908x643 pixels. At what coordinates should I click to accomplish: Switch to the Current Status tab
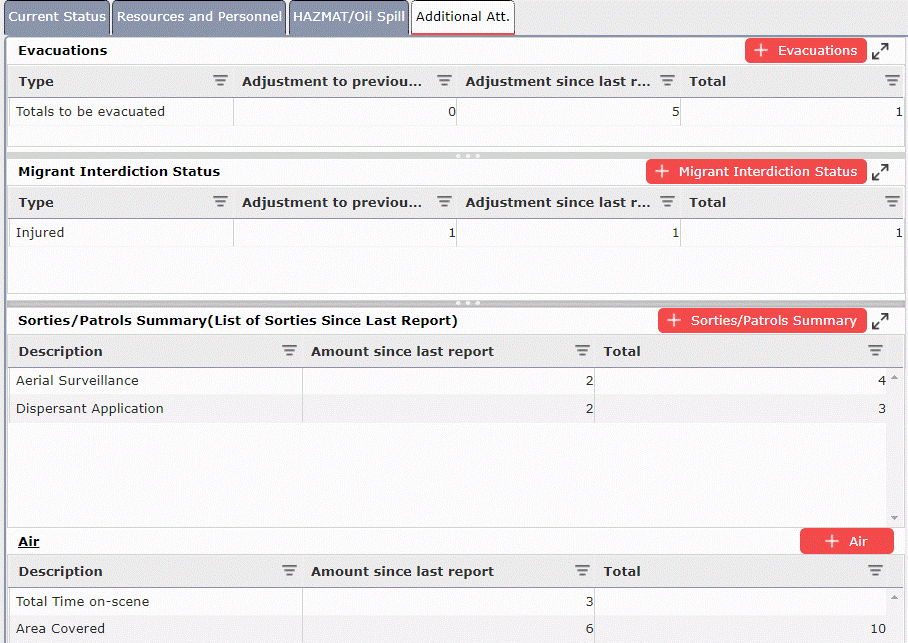coord(56,17)
